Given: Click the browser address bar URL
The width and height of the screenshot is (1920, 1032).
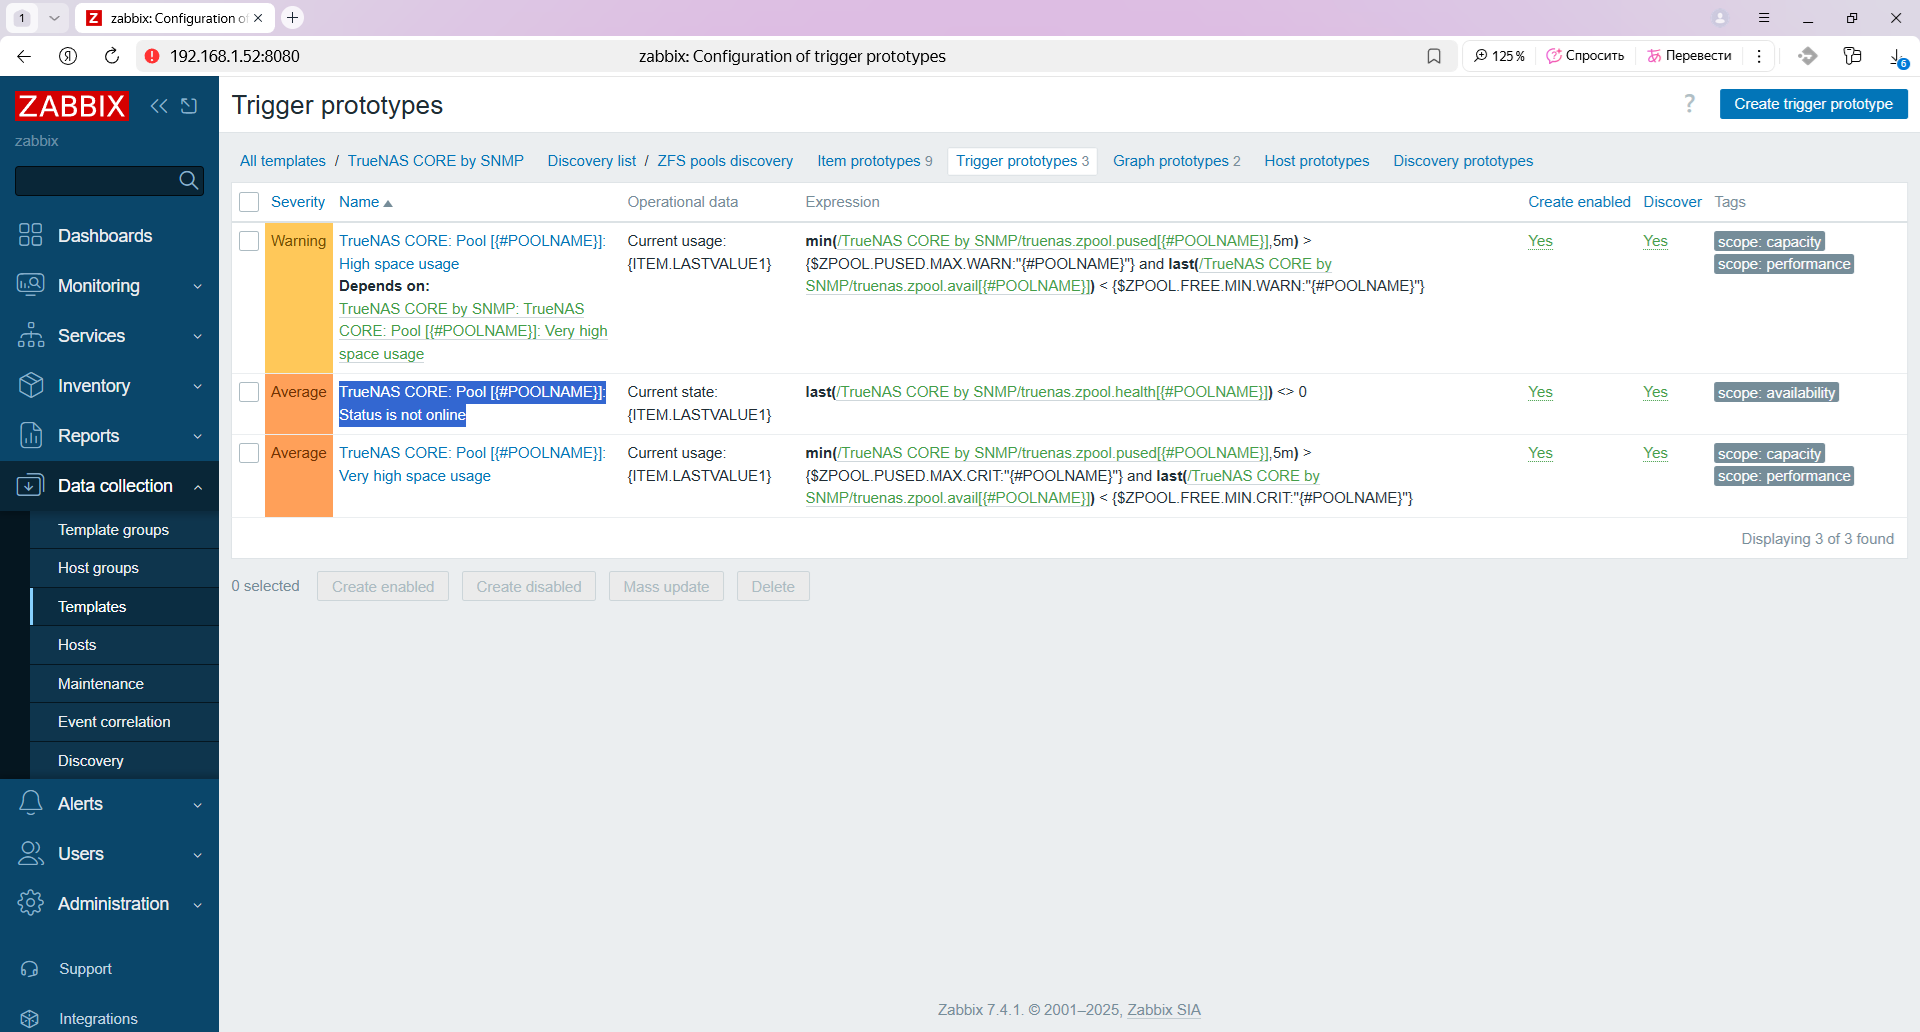Looking at the screenshot, I should (235, 56).
